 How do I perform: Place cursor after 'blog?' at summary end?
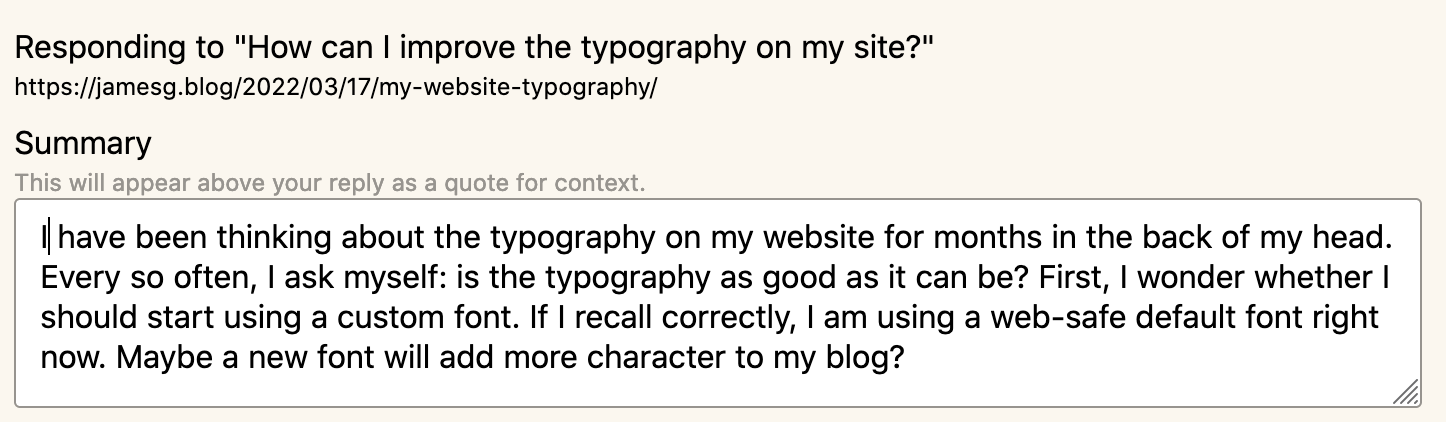[906, 359]
